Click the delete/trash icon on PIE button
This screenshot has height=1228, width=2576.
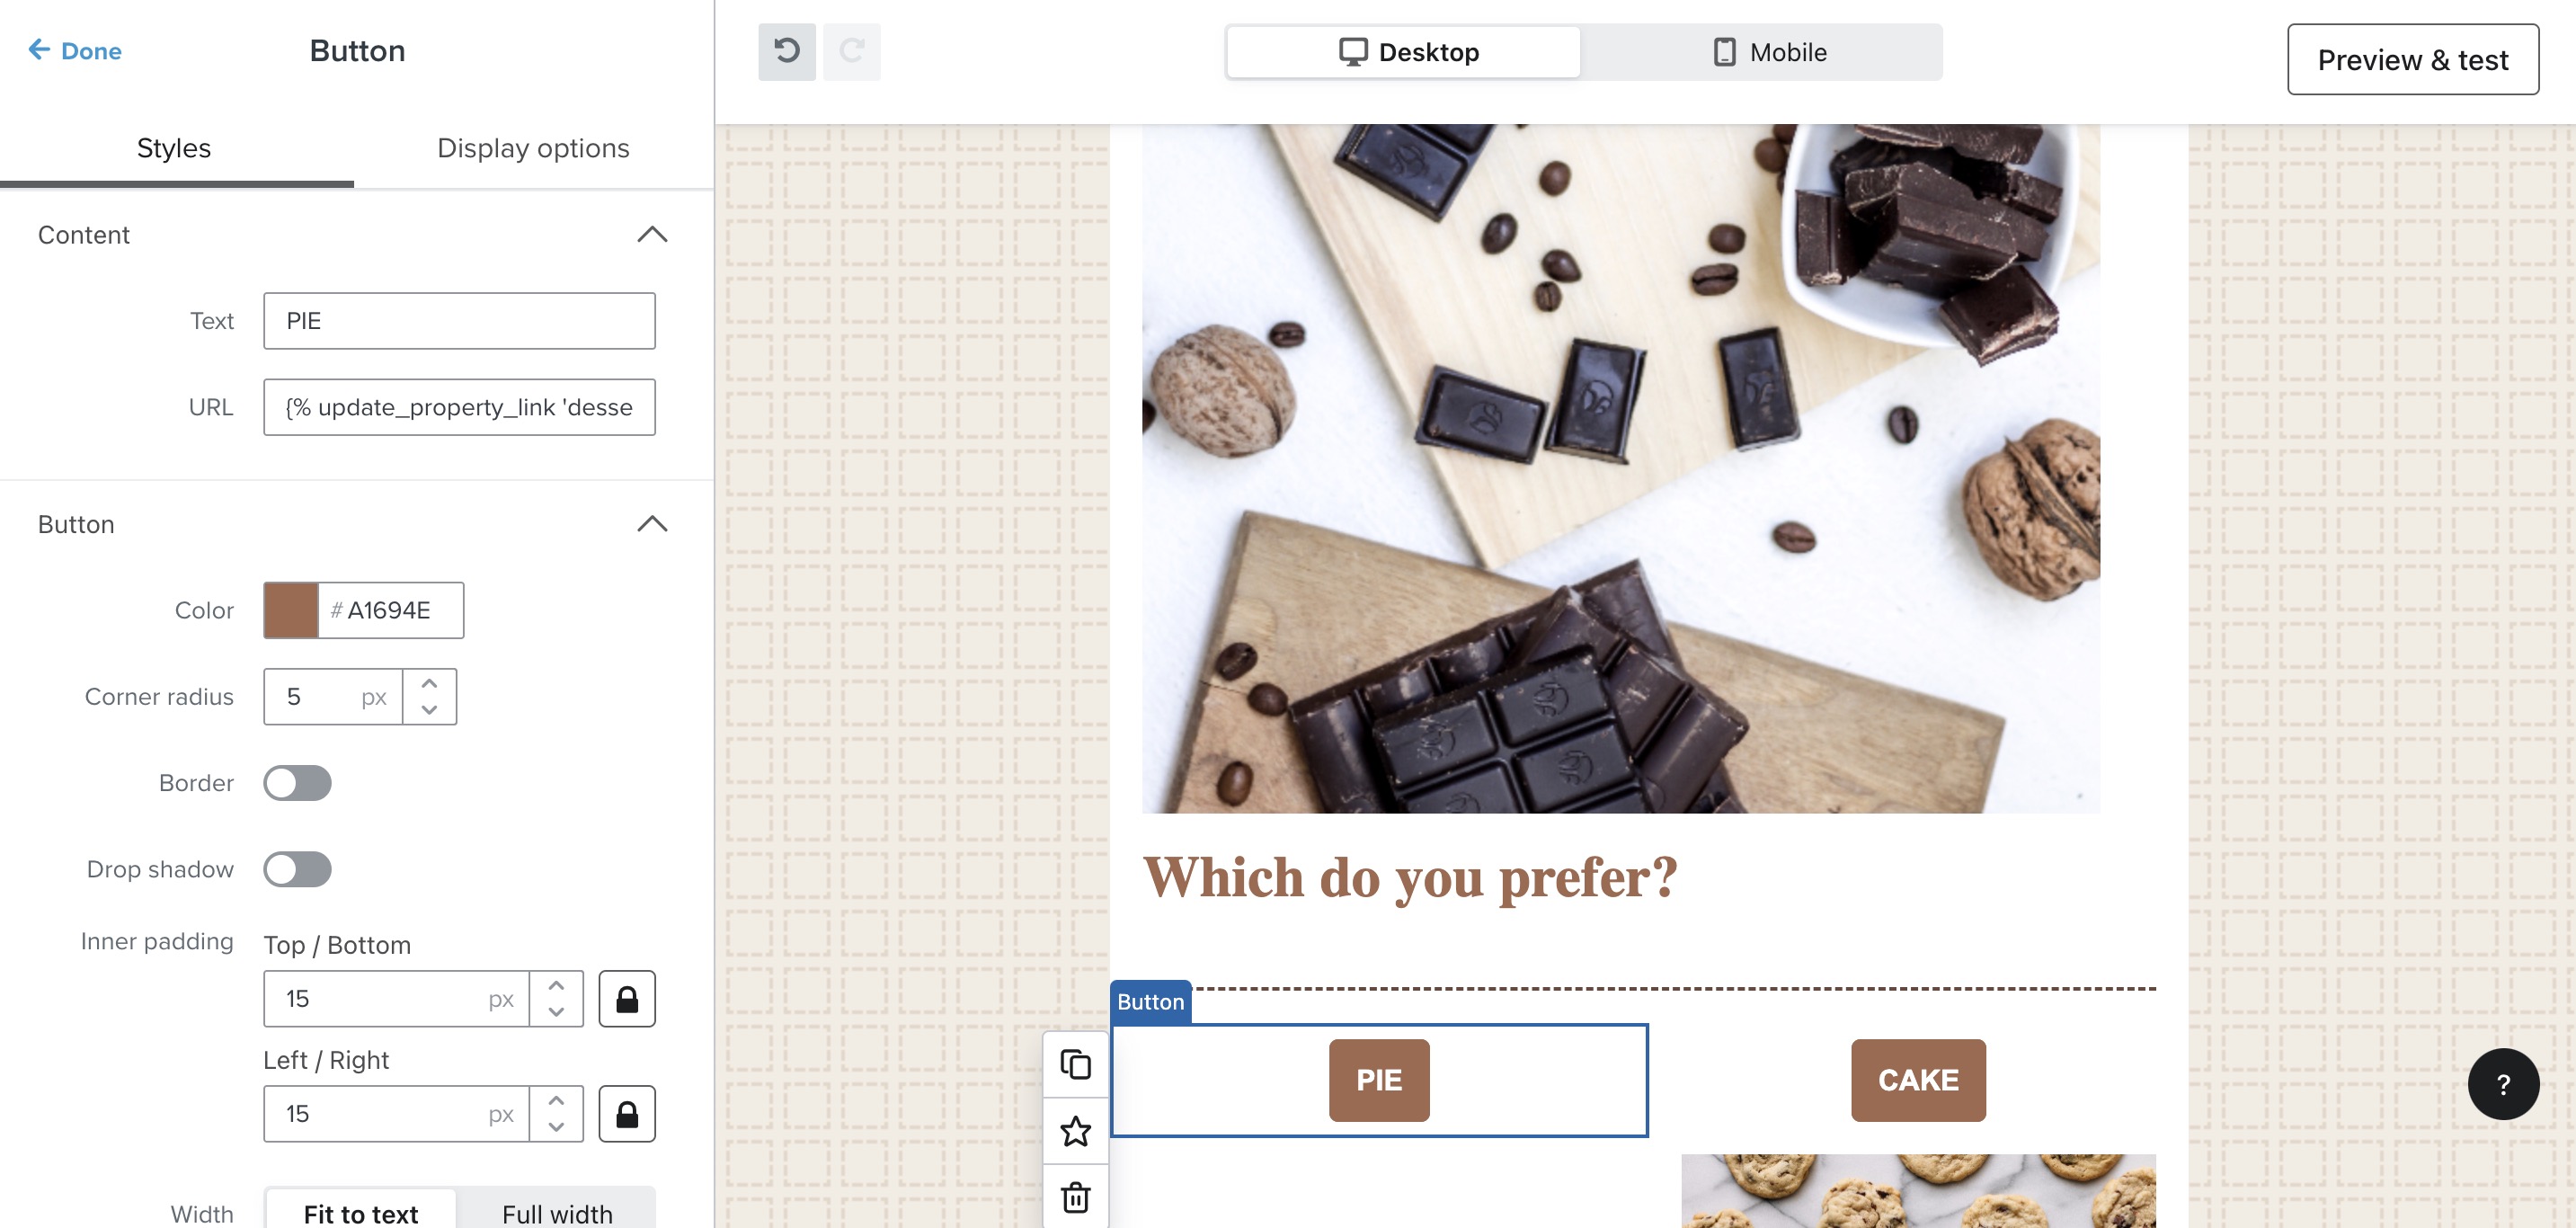[1076, 1197]
